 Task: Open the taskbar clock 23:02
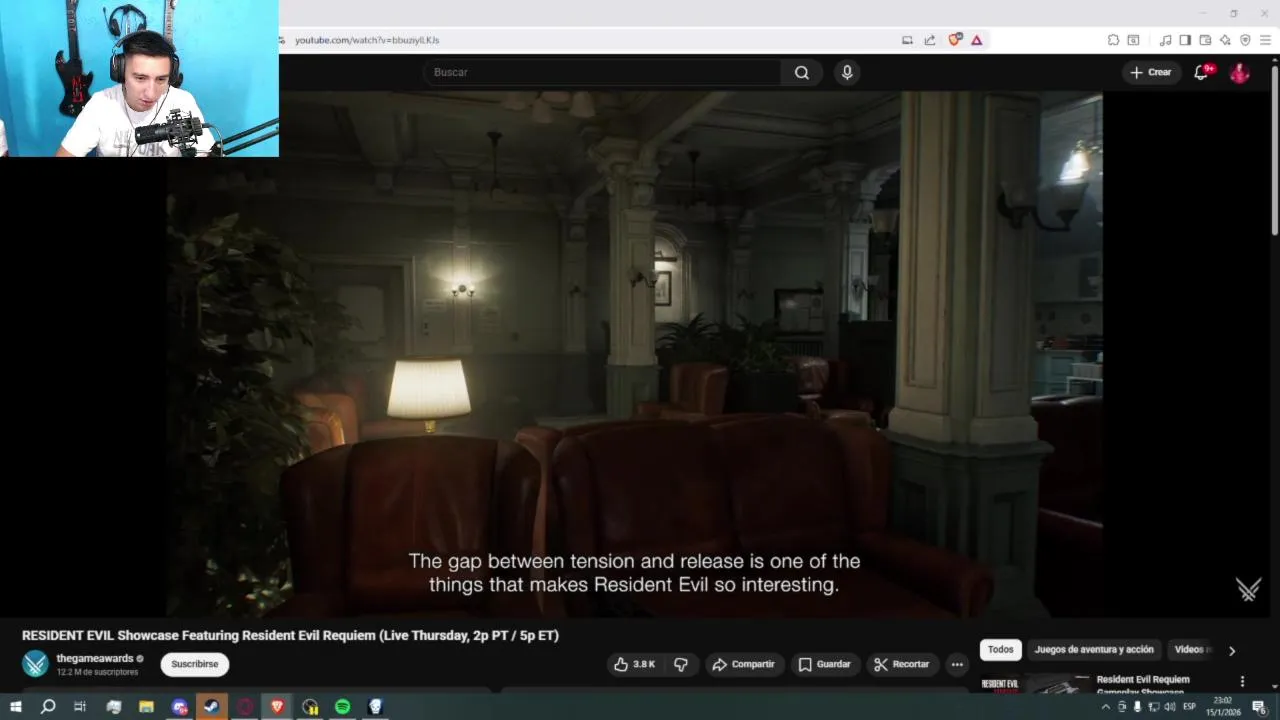click(x=1222, y=707)
